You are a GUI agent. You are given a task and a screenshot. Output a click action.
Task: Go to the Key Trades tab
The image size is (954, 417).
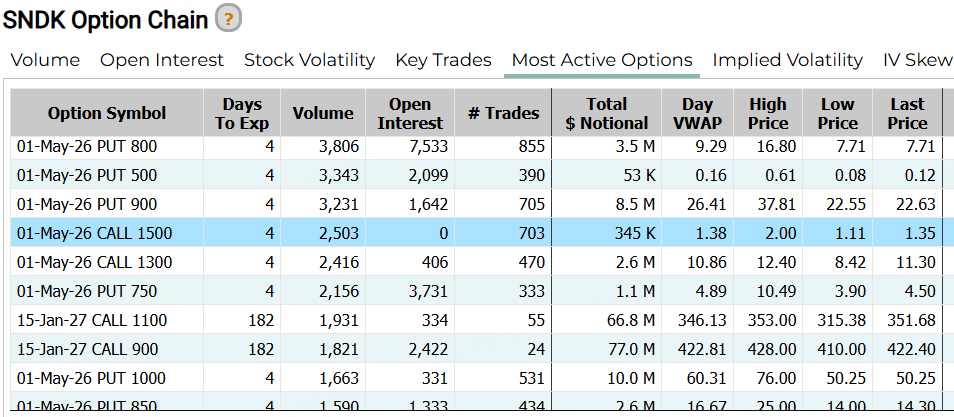click(x=443, y=60)
